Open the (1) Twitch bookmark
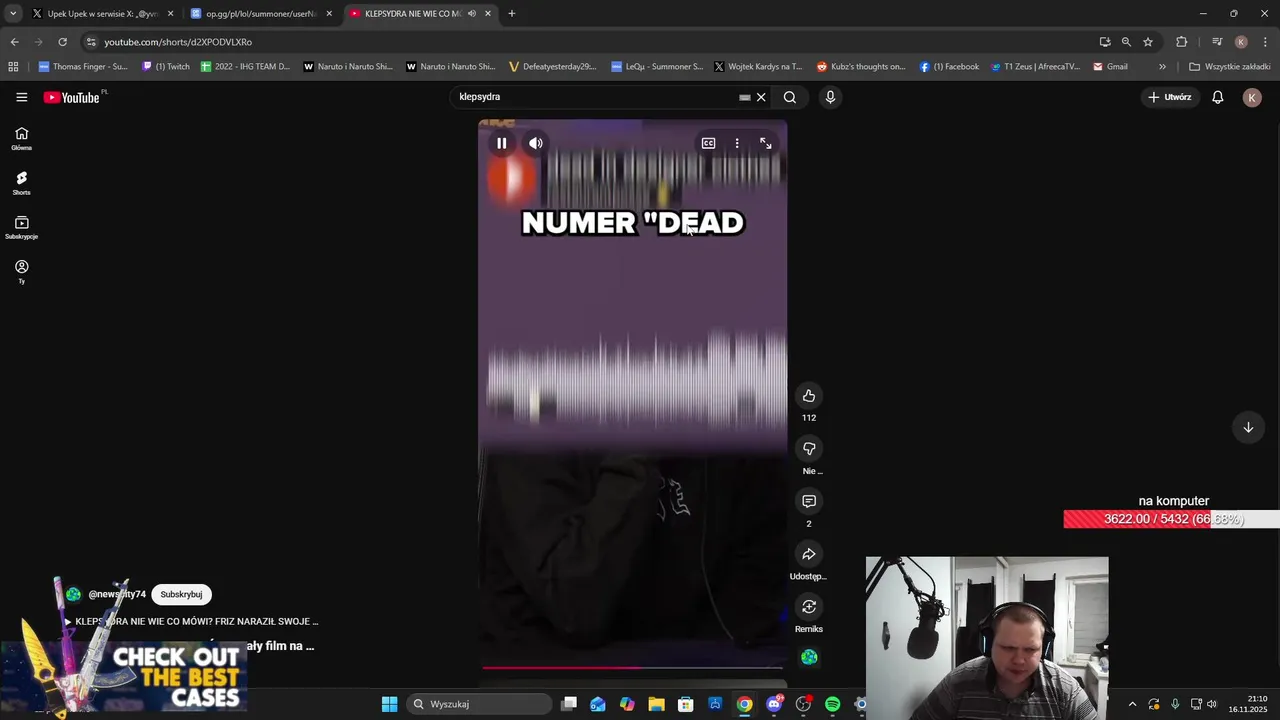This screenshot has height=720, width=1280. [166, 67]
